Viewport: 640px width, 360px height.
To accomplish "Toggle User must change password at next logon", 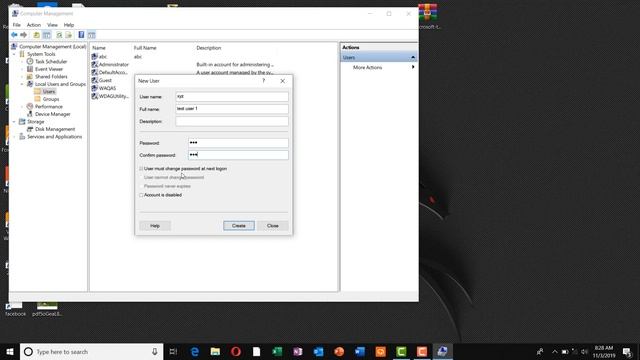I will click(142, 169).
